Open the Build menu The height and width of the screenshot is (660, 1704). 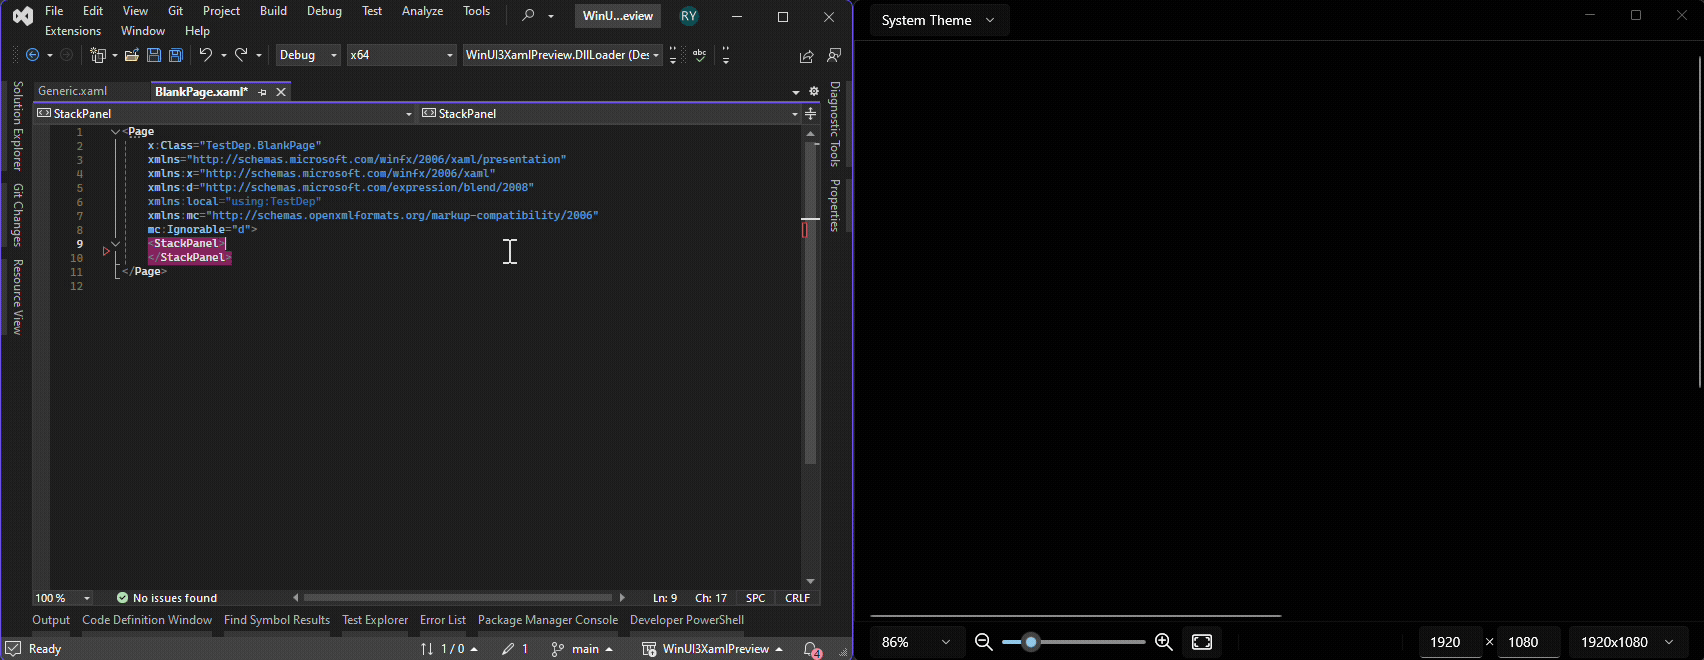point(273,11)
